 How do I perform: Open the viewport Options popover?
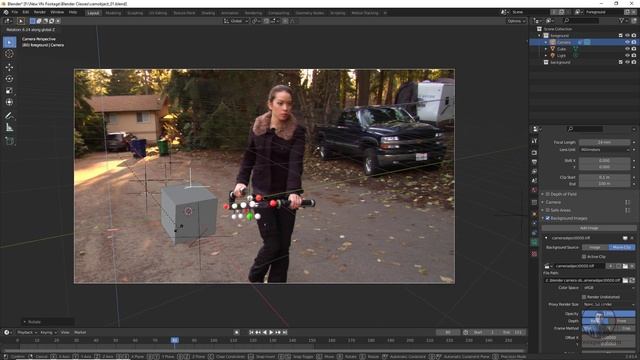[x=516, y=21]
